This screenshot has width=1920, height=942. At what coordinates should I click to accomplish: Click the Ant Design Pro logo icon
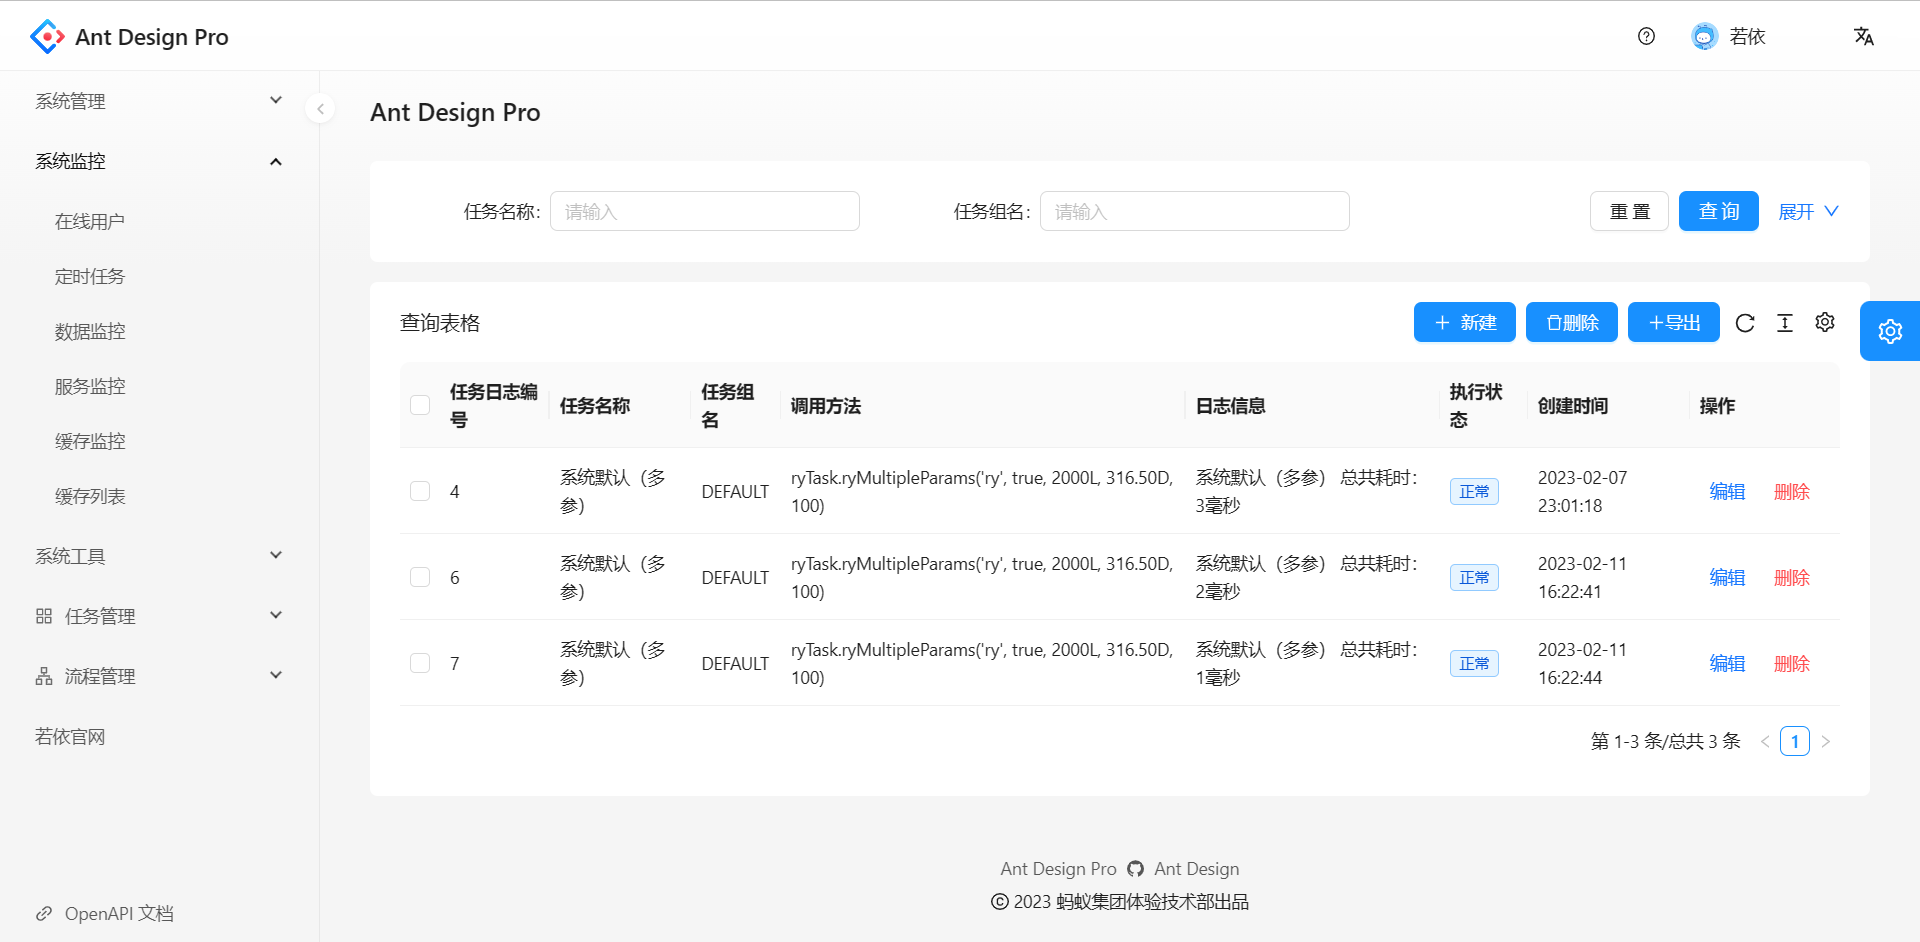coord(47,37)
